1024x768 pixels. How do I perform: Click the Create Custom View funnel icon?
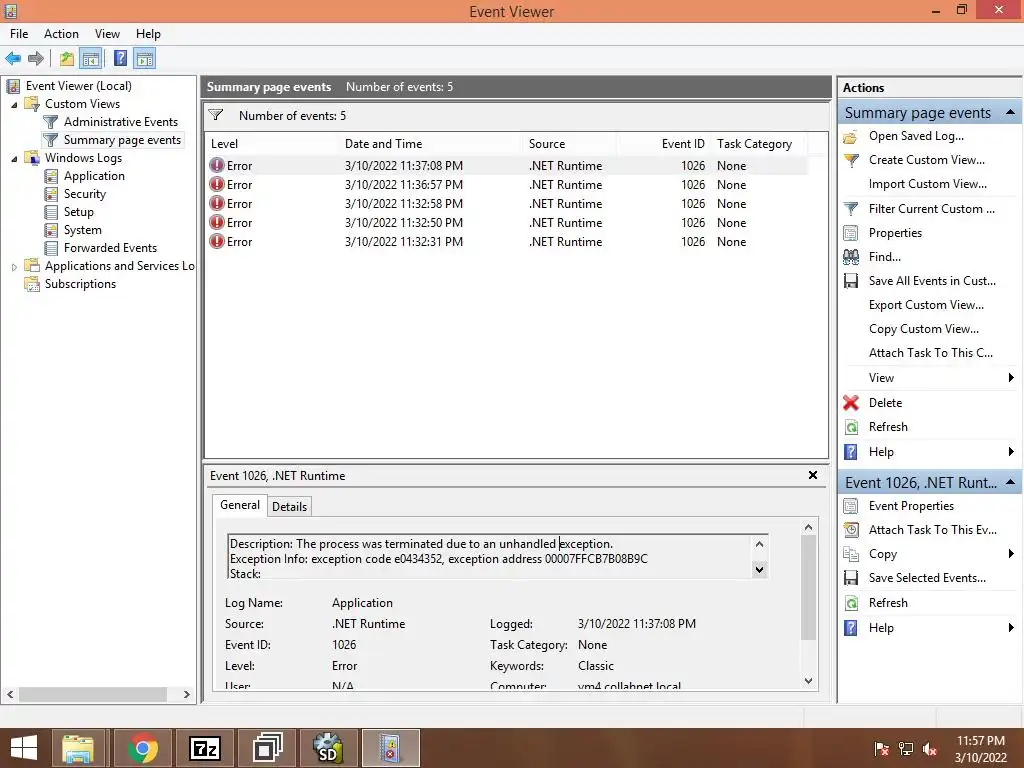point(851,160)
